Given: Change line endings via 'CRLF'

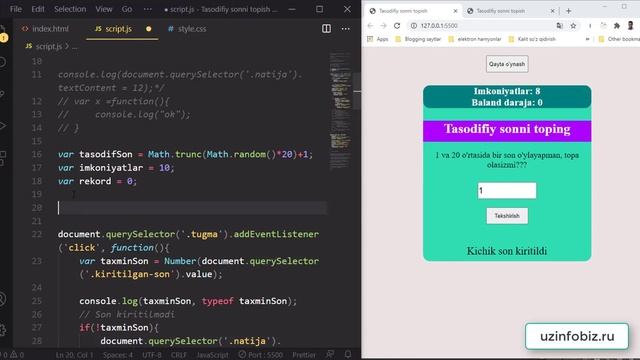Looking at the screenshot, I should [x=178, y=355].
